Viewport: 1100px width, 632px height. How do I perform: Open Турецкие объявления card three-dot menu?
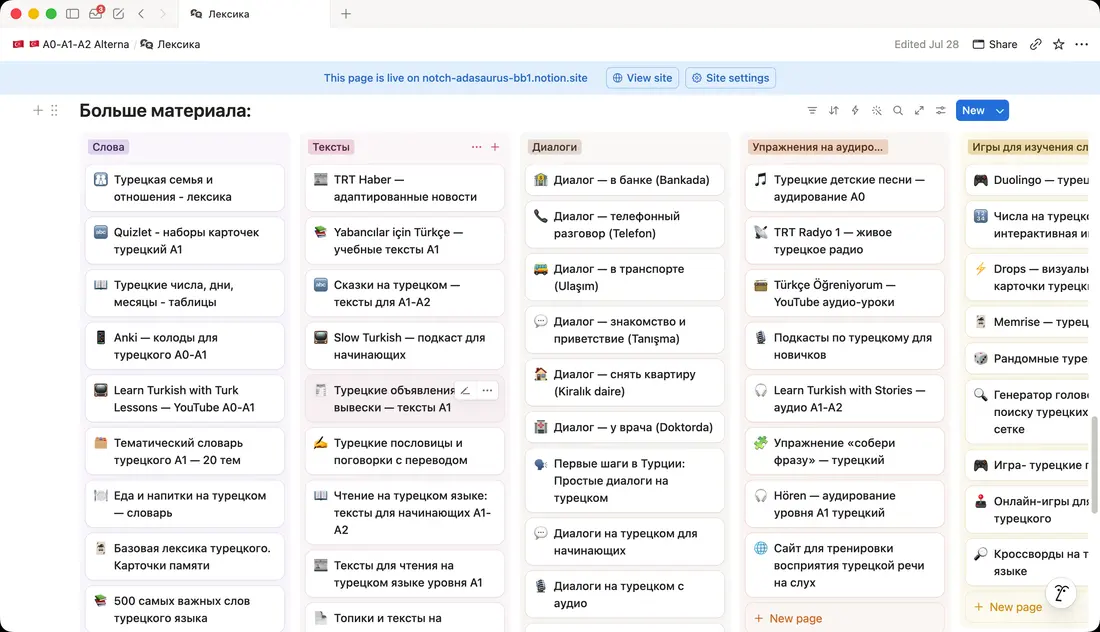point(487,390)
